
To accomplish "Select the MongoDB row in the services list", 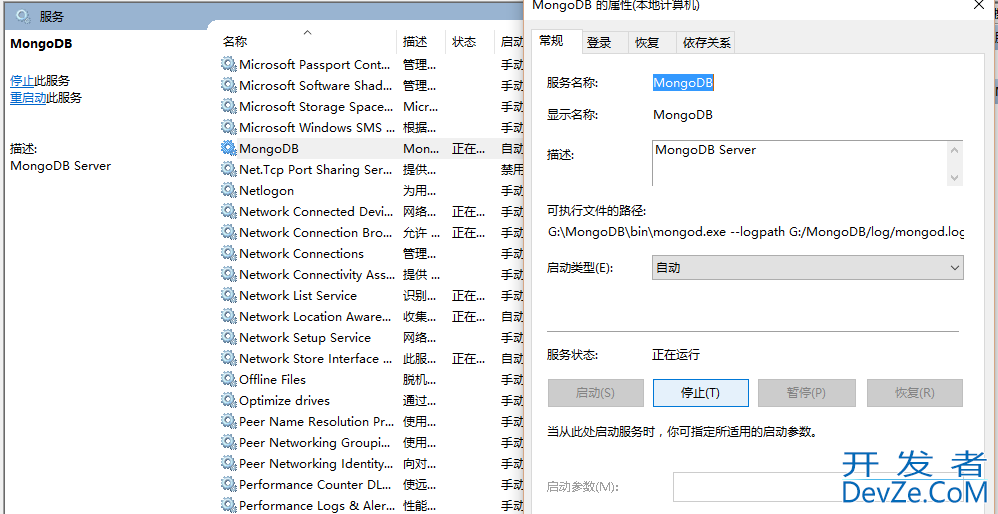I will tap(372, 148).
